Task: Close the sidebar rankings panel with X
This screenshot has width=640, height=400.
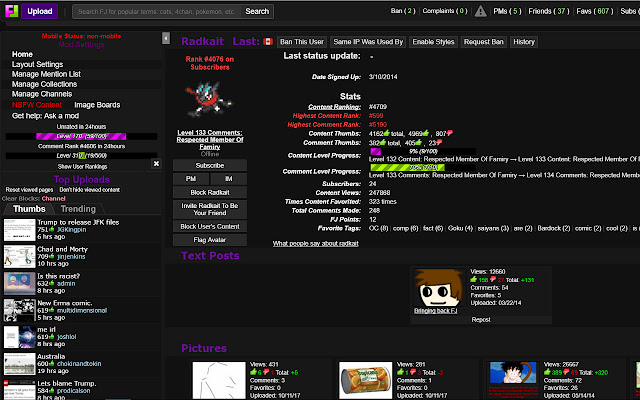Action: 156,163
